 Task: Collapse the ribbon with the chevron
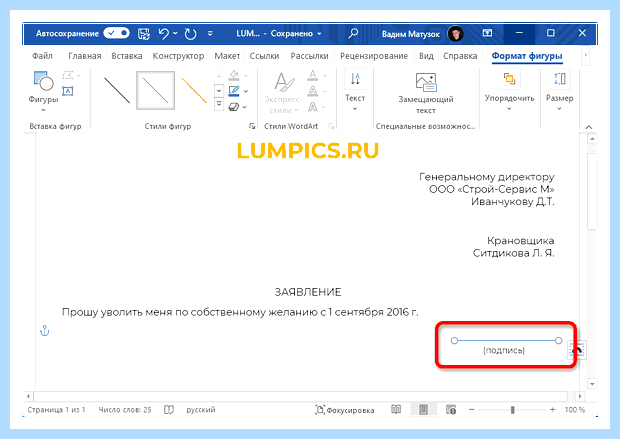coord(589,127)
